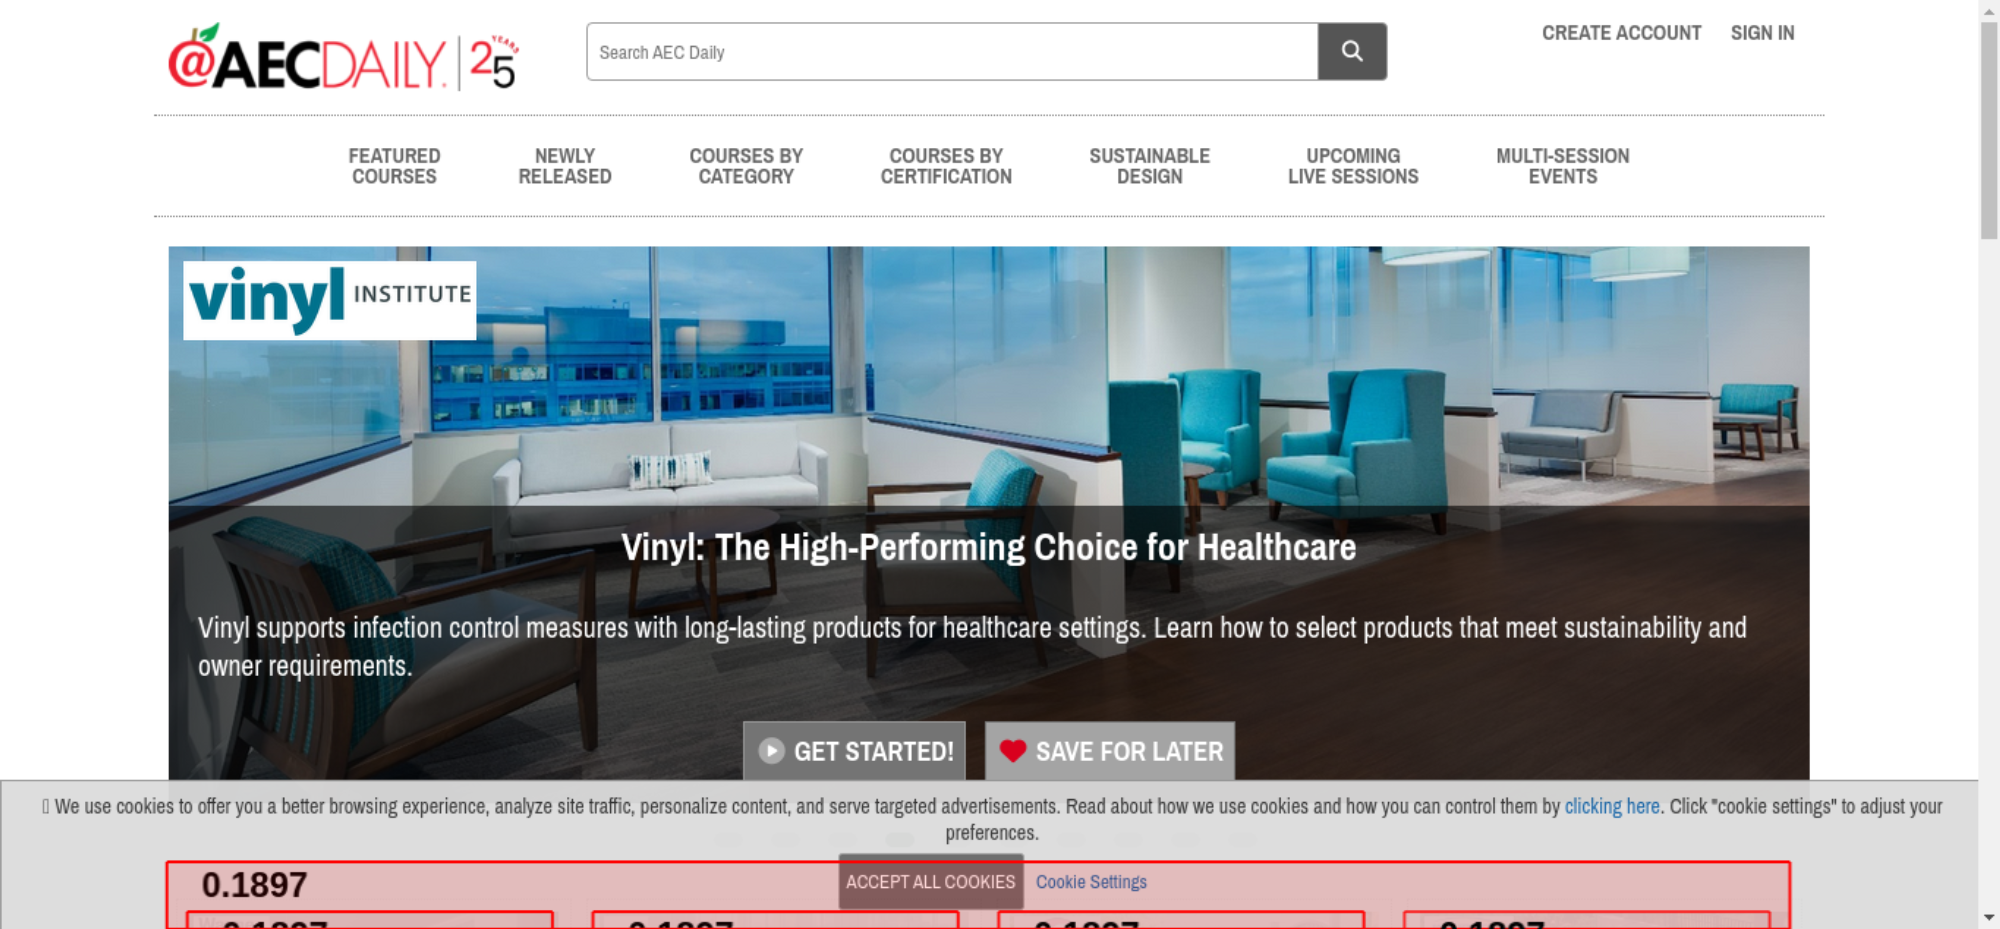Open Multi-Session Events
2000x929 pixels.
tap(1563, 166)
